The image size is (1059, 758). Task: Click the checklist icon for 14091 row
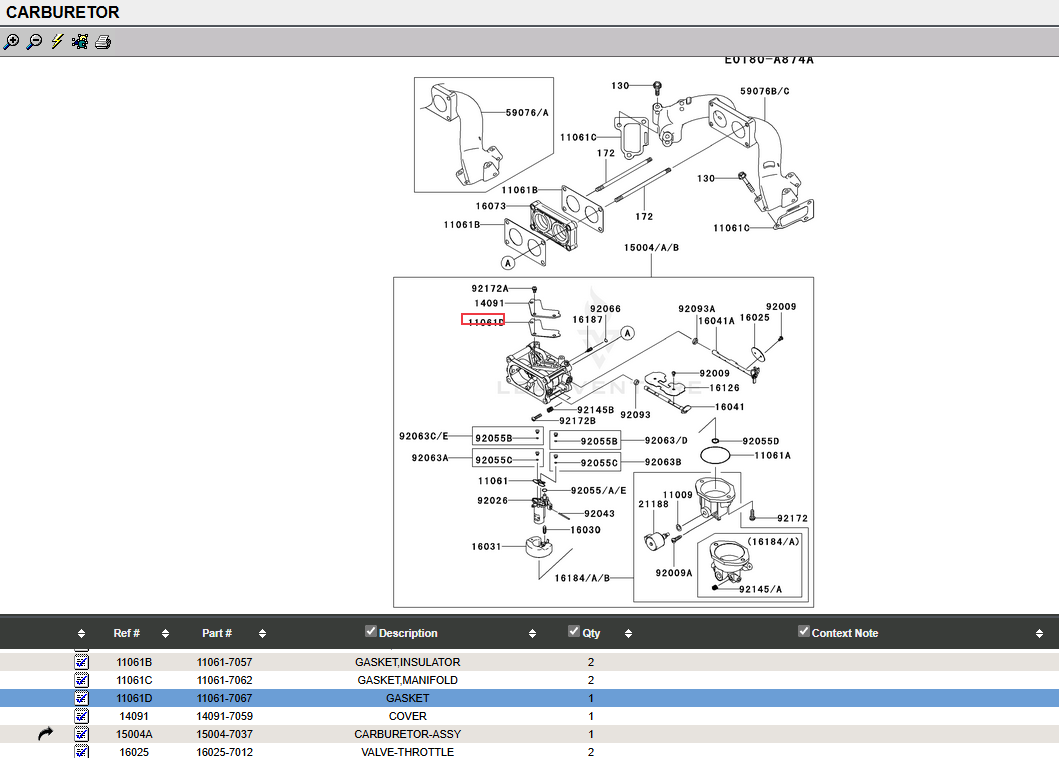point(82,716)
